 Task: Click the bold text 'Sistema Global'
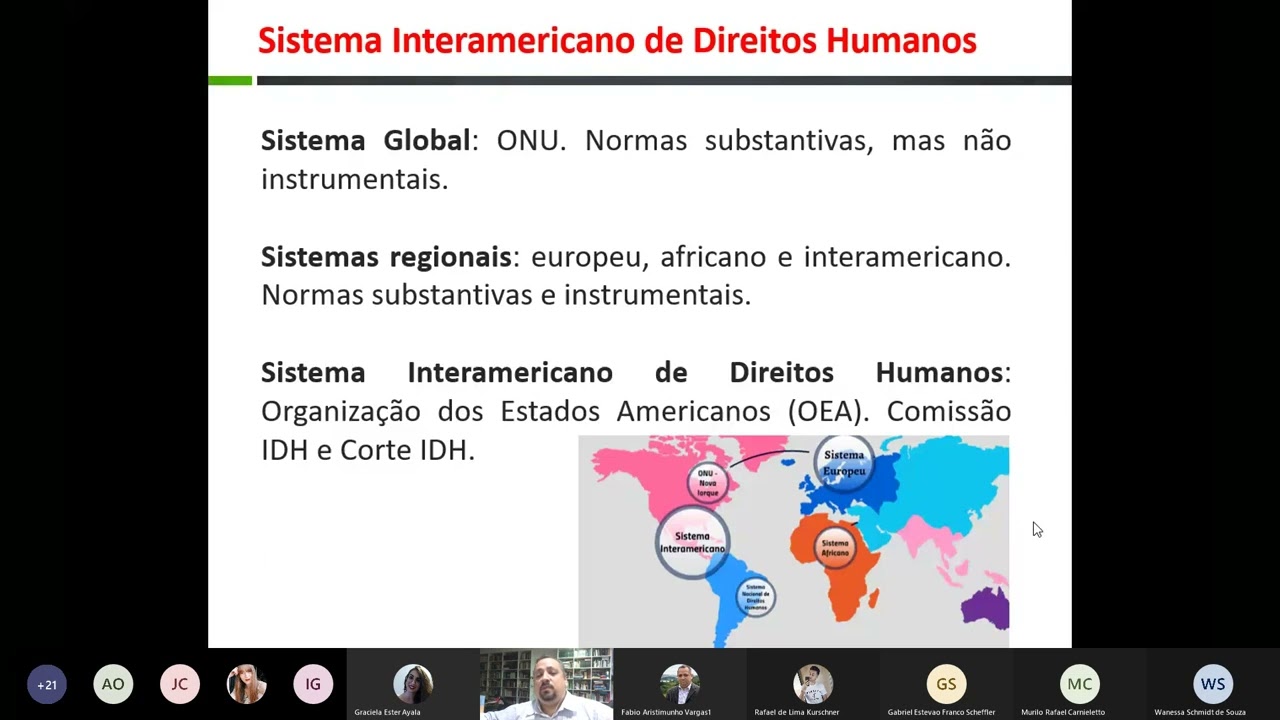pyautogui.click(x=365, y=140)
